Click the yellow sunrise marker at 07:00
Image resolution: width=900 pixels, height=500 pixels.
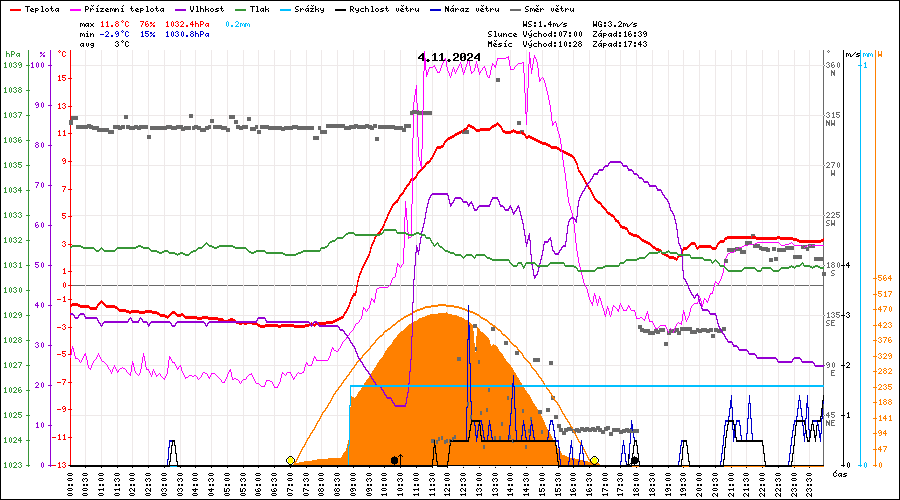pyautogui.click(x=290, y=460)
